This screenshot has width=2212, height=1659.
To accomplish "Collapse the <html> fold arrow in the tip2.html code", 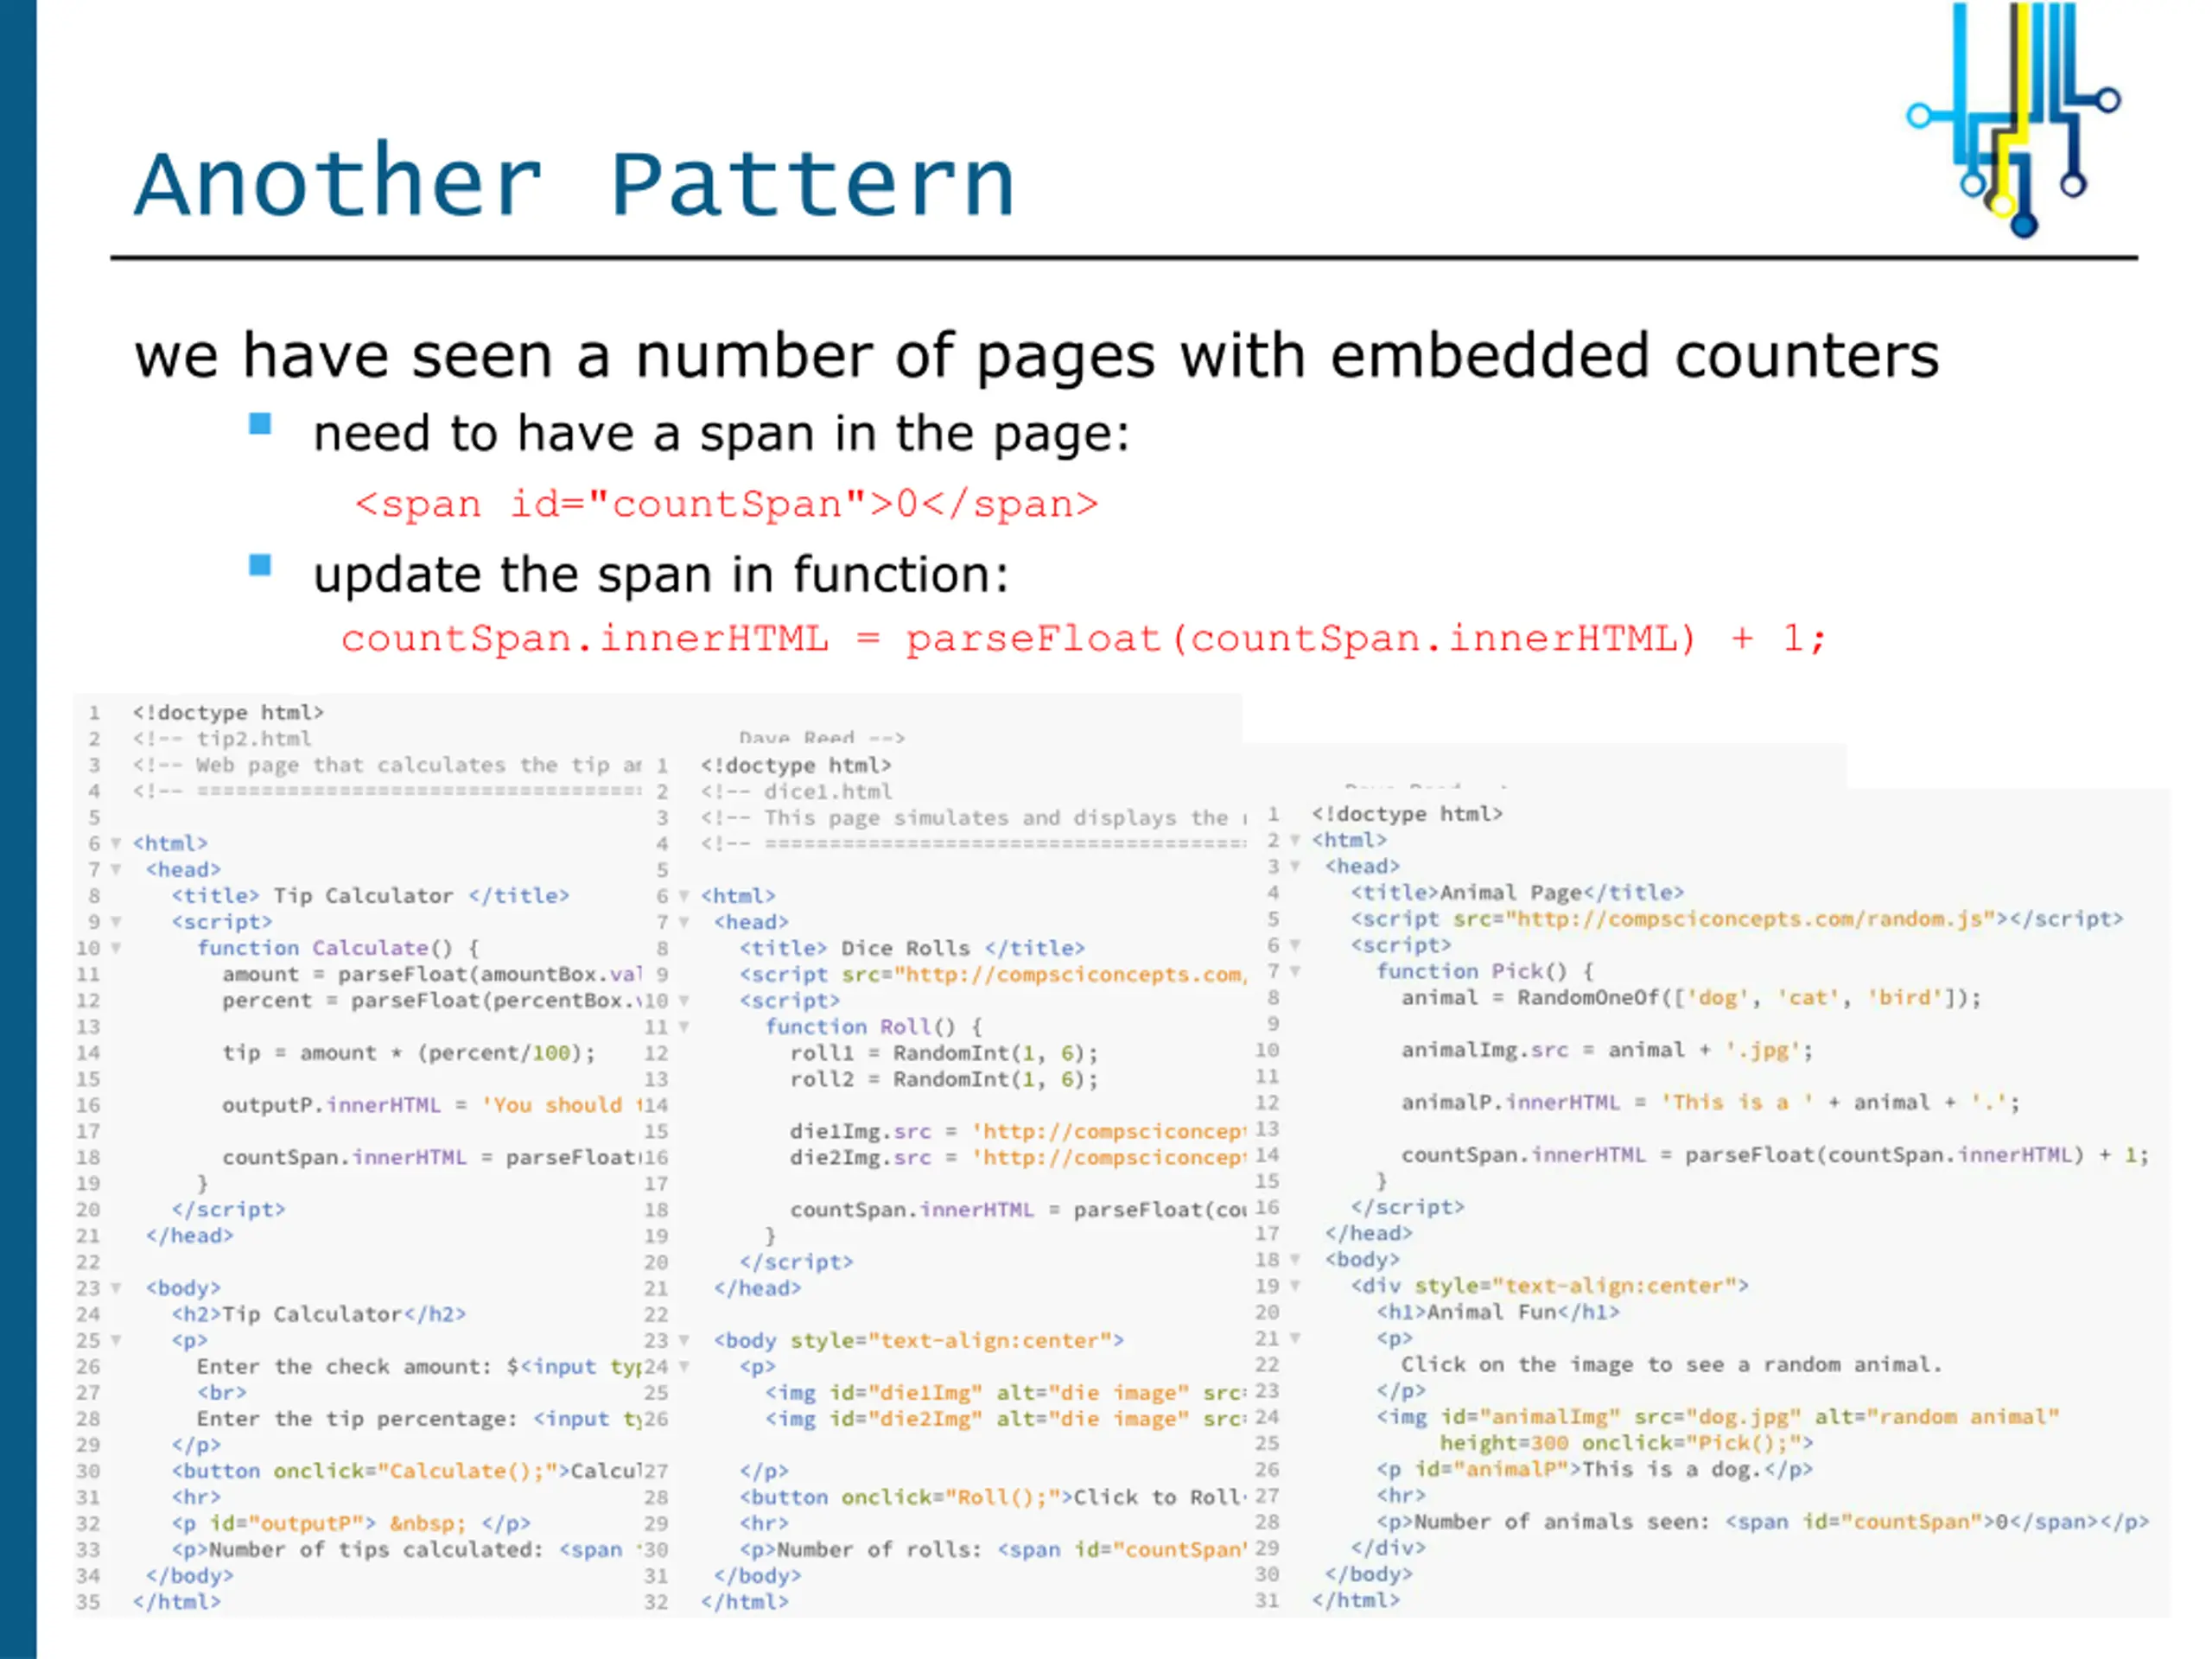I will pyautogui.click(x=116, y=843).
